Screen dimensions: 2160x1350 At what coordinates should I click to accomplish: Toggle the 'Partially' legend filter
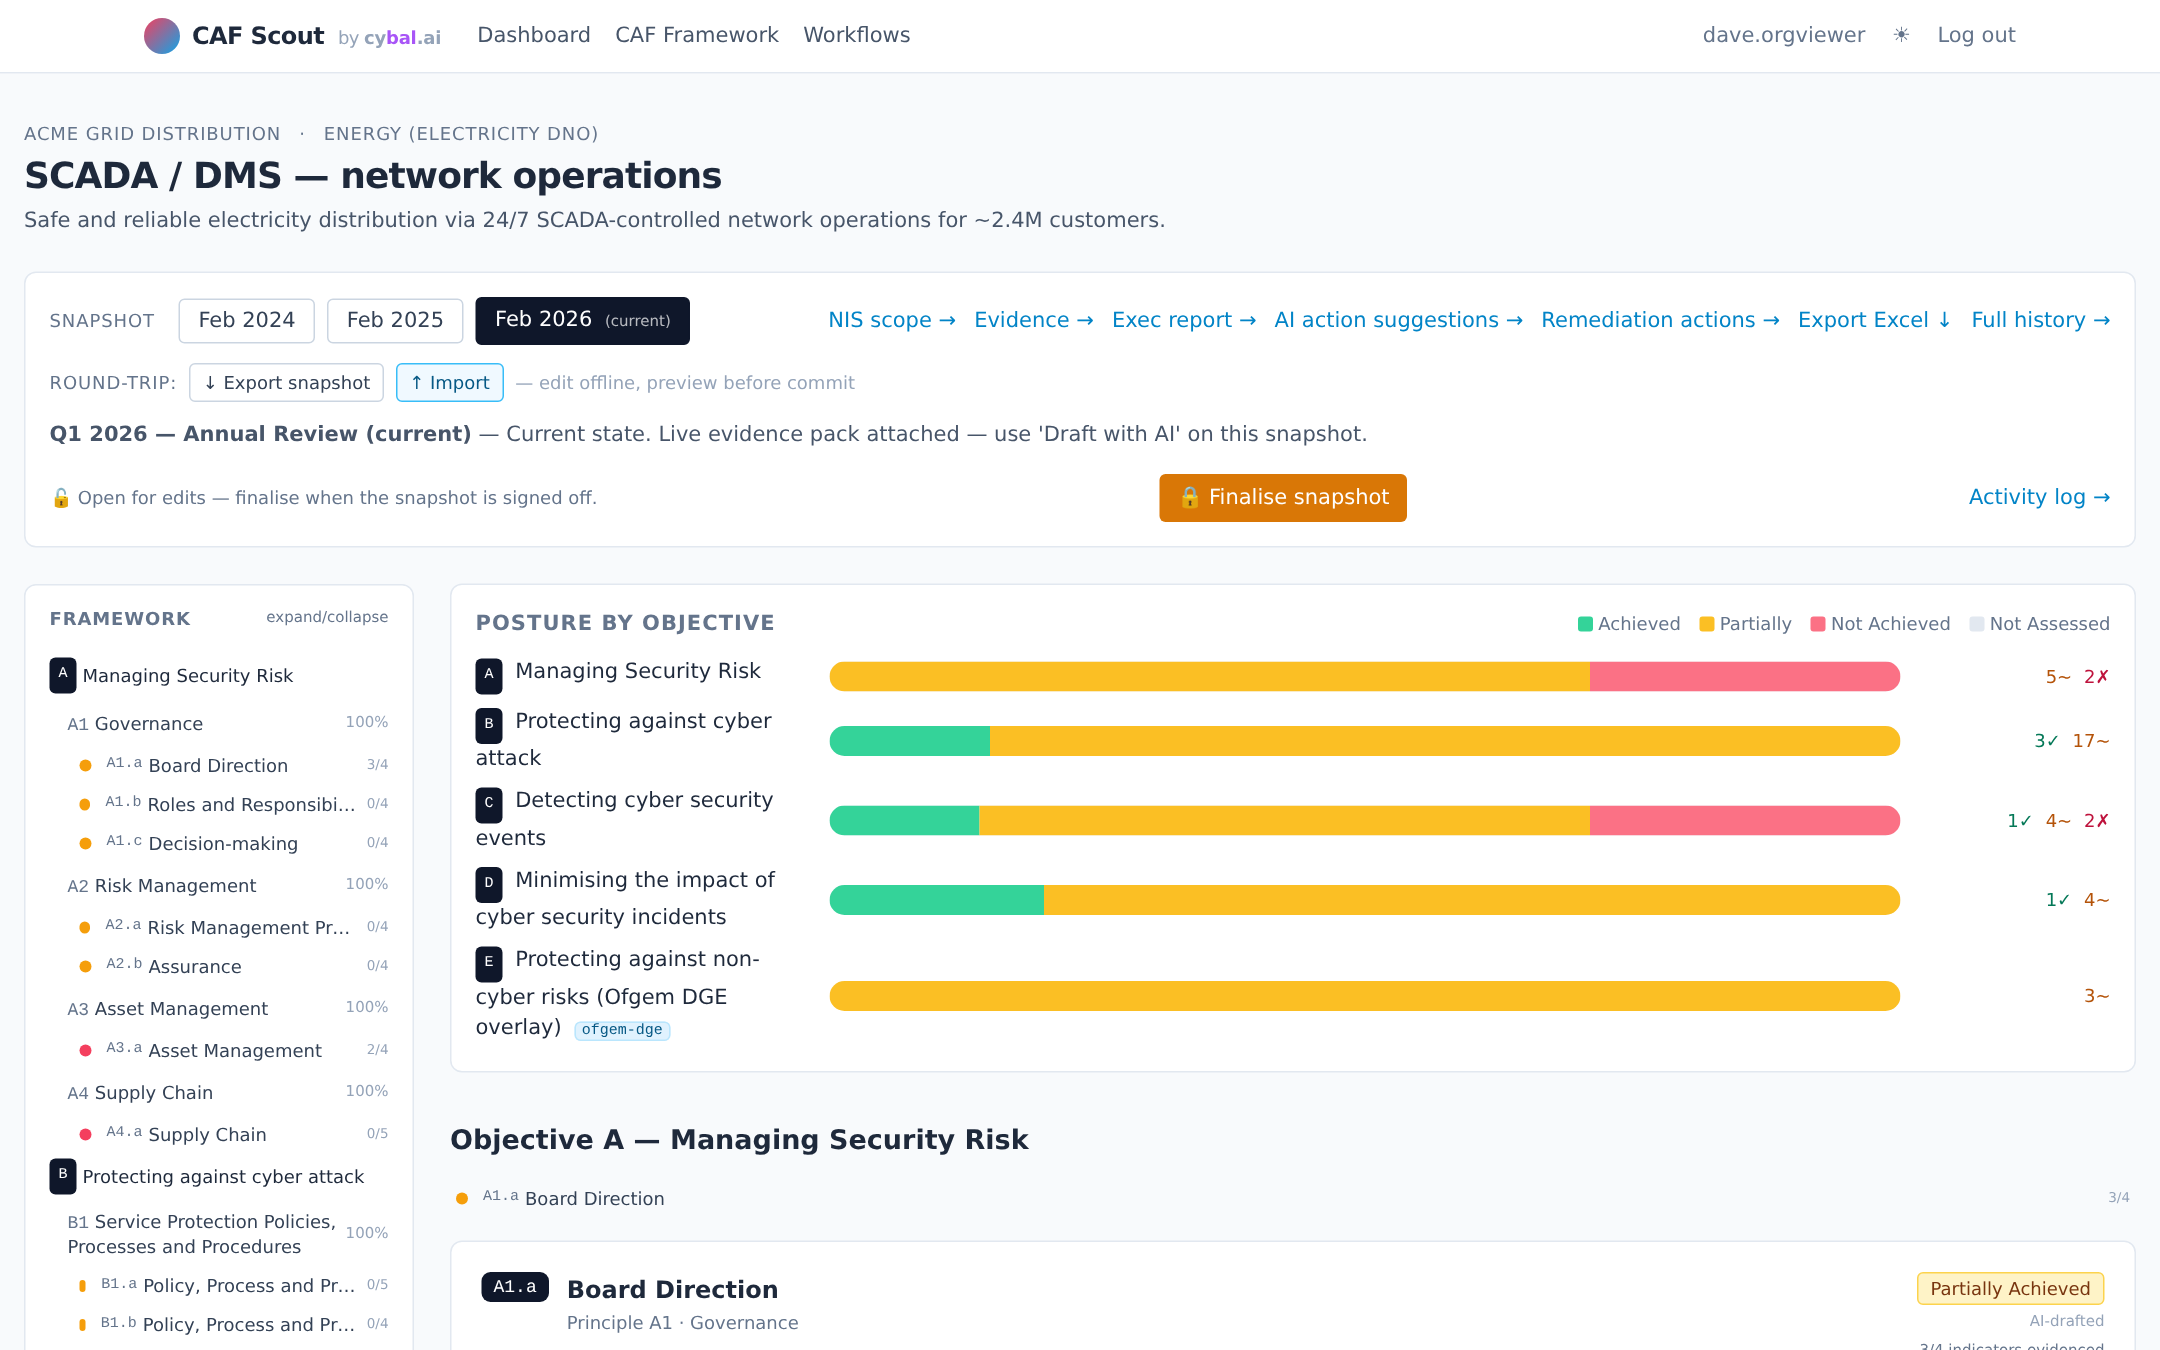[1745, 623]
